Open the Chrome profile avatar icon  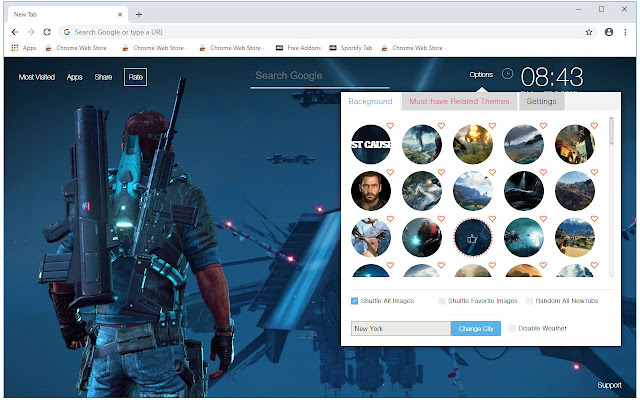pos(609,32)
